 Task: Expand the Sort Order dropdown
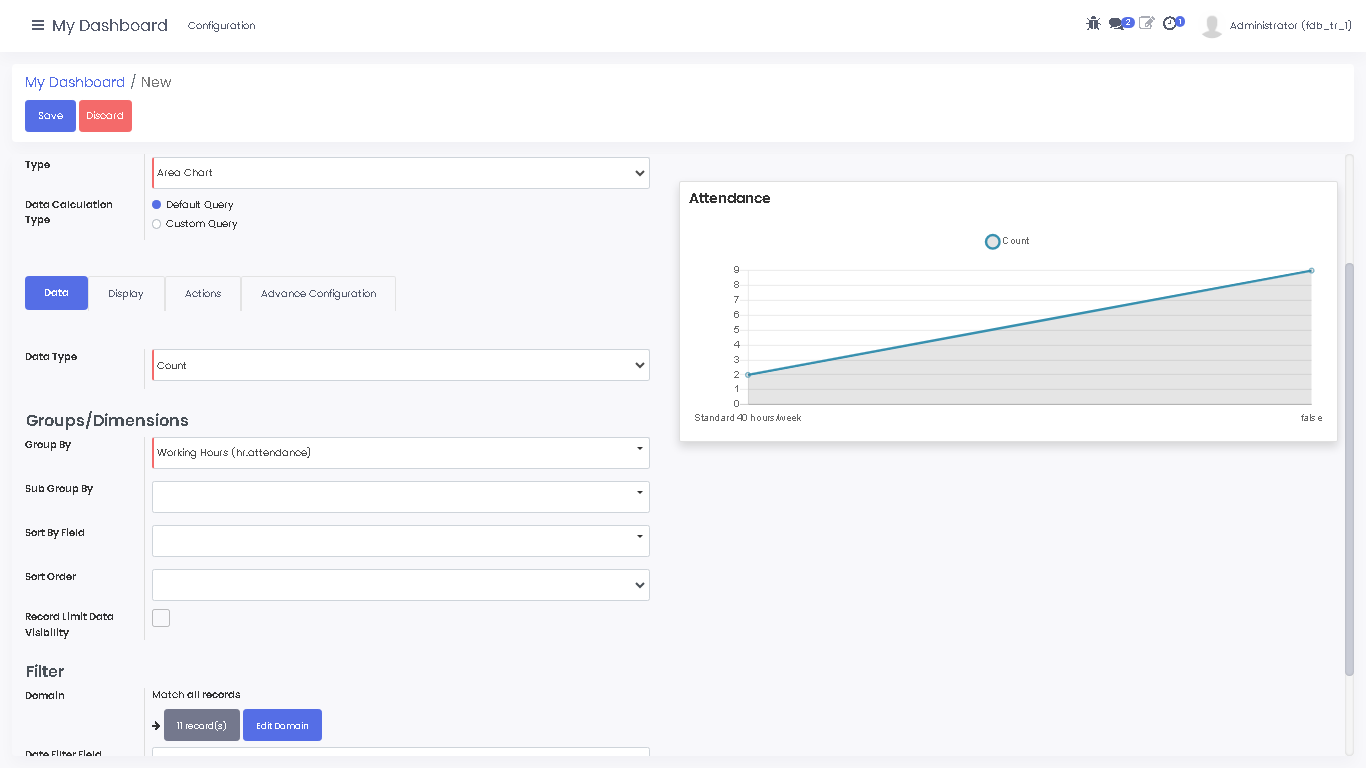pos(400,585)
